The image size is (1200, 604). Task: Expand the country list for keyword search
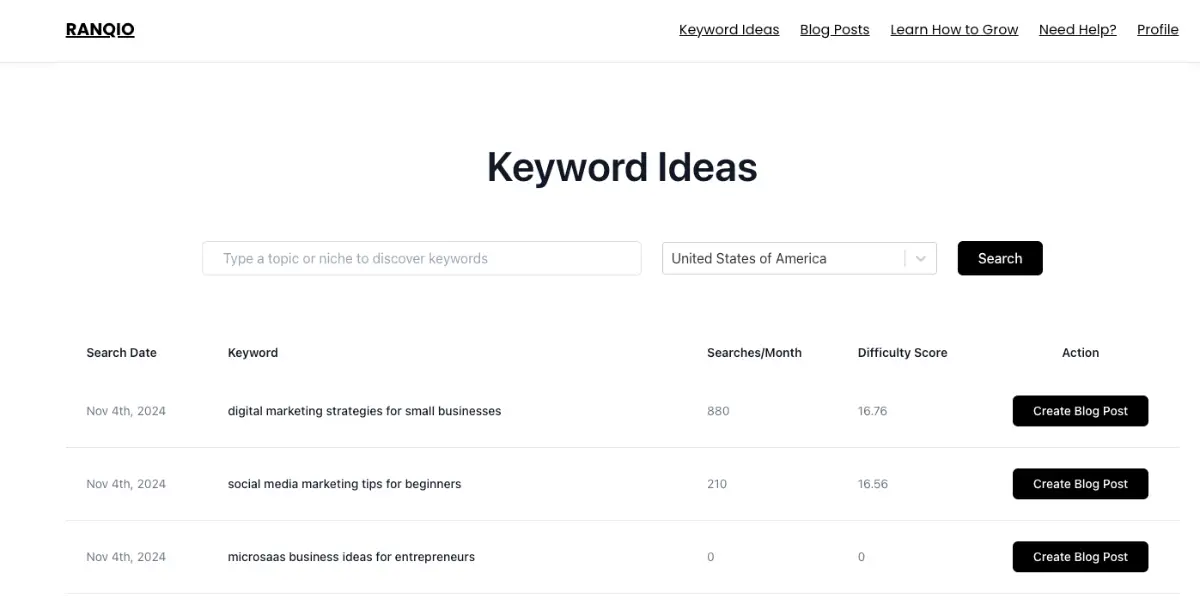click(919, 258)
